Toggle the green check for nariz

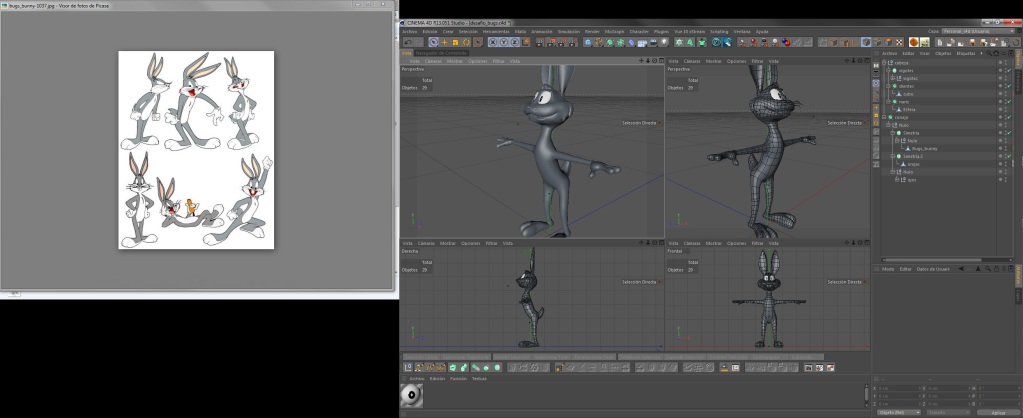[x=1009, y=102]
